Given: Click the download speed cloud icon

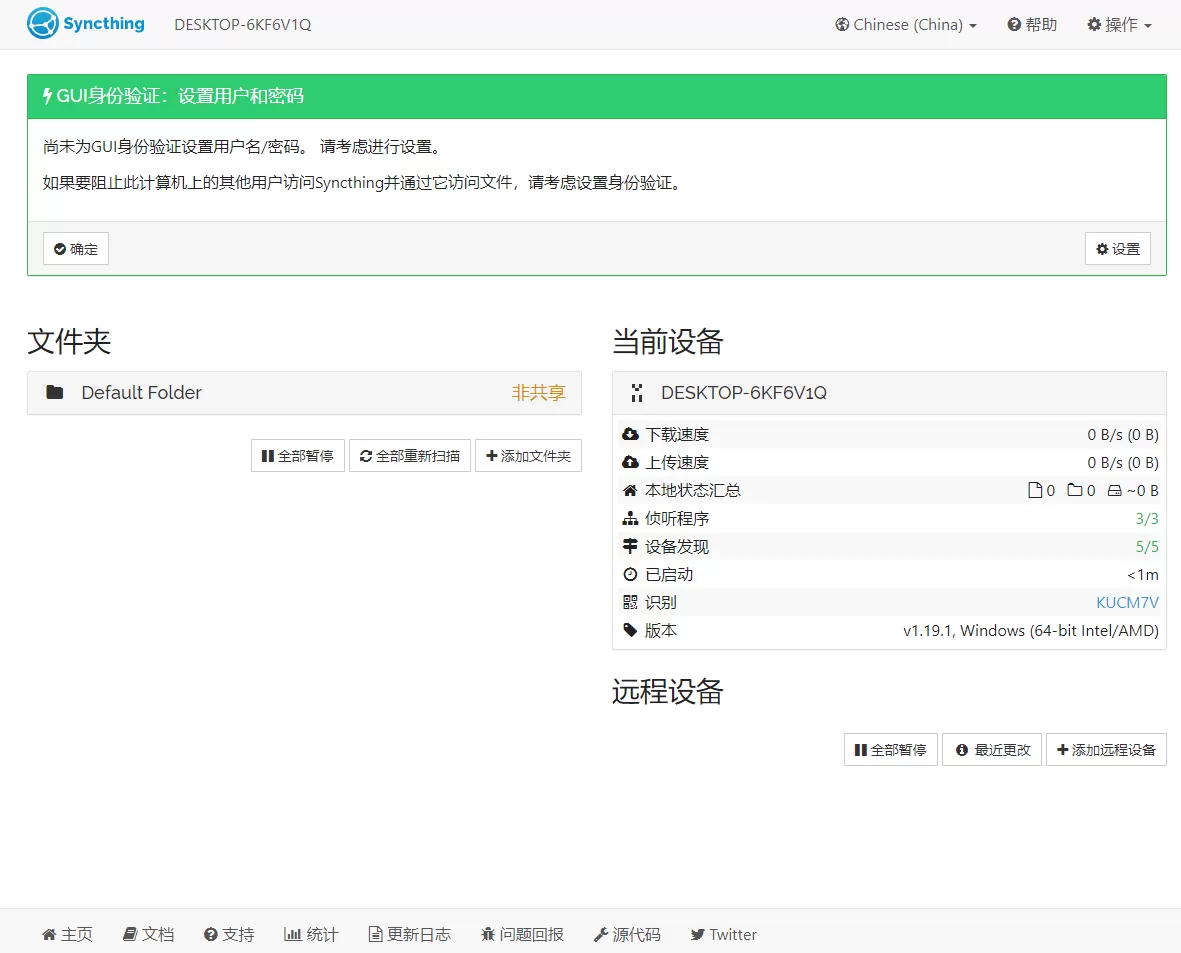Looking at the screenshot, I should pos(630,434).
